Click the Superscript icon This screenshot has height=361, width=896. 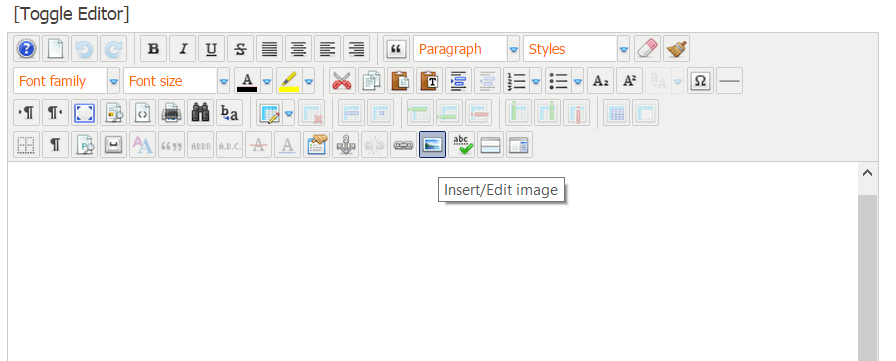pyautogui.click(x=629, y=81)
